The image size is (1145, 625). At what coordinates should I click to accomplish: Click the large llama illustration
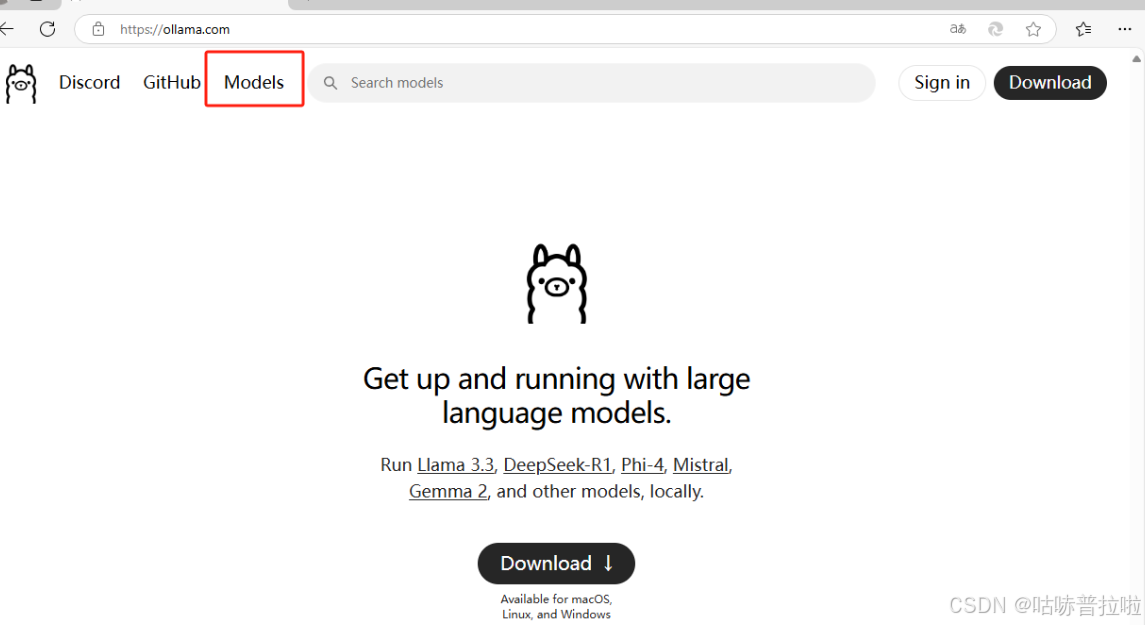(x=556, y=283)
